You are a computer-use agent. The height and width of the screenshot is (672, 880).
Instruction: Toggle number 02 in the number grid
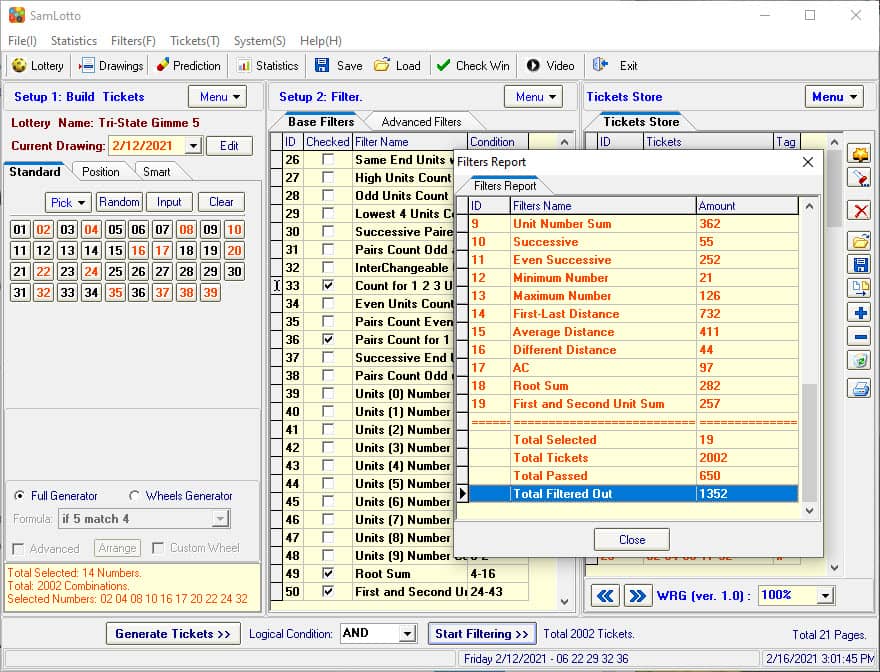click(x=43, y=230)
